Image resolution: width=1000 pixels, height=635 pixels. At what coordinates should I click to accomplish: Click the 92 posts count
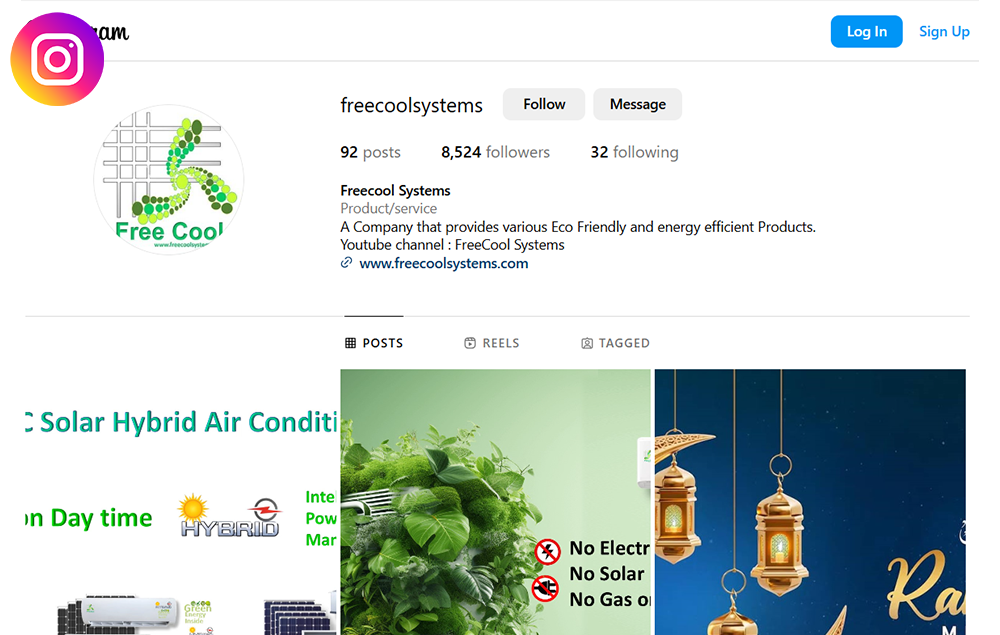coord(371,152)
